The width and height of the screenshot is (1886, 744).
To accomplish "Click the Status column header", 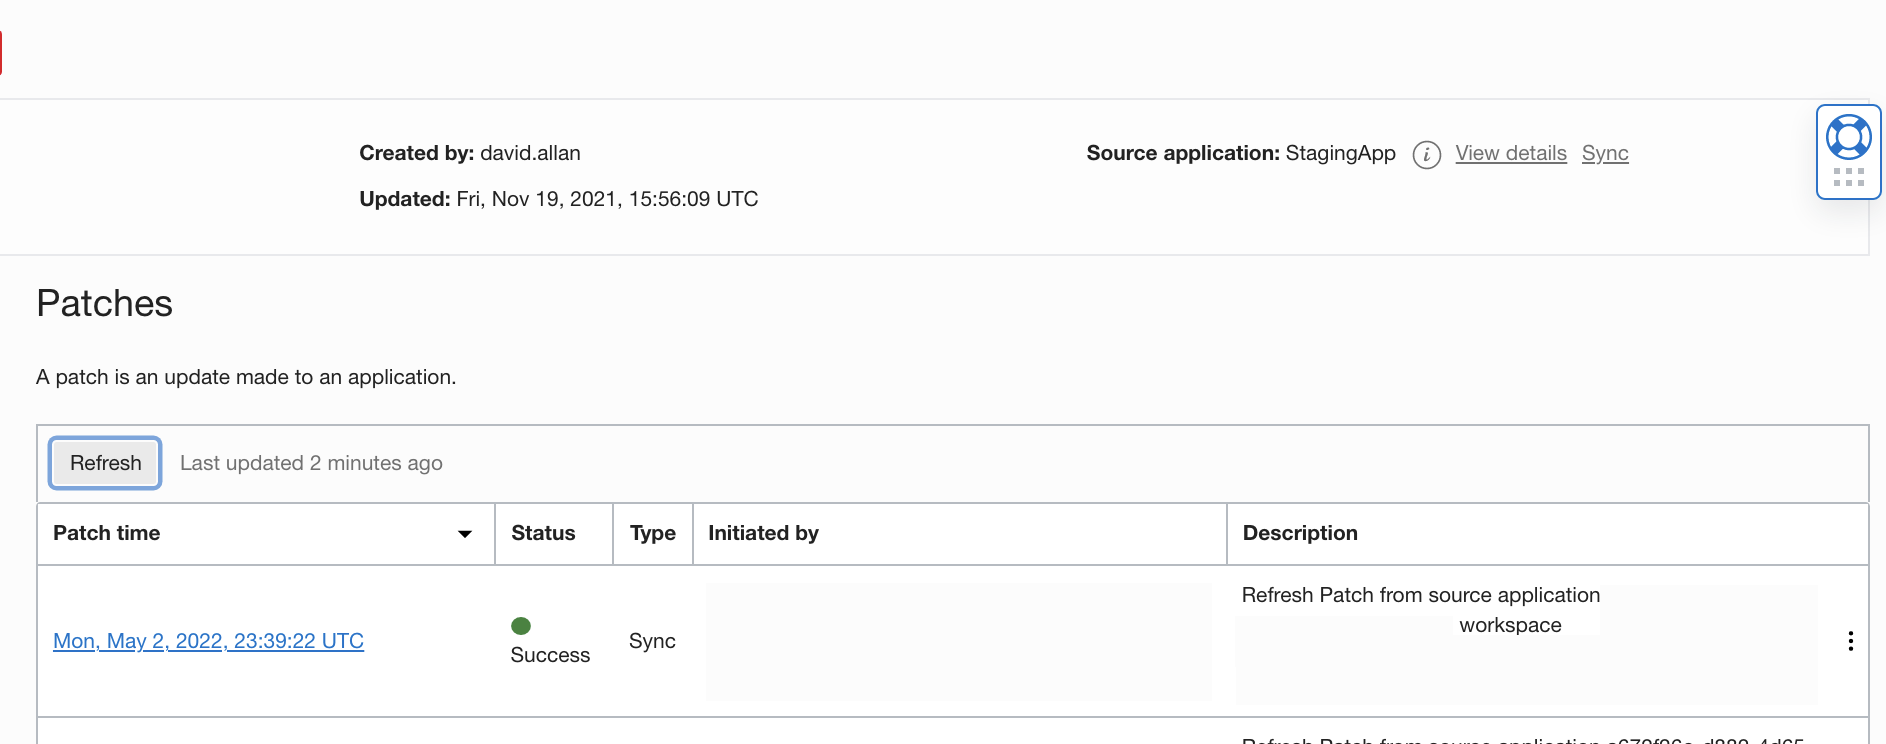I will 554,534.
